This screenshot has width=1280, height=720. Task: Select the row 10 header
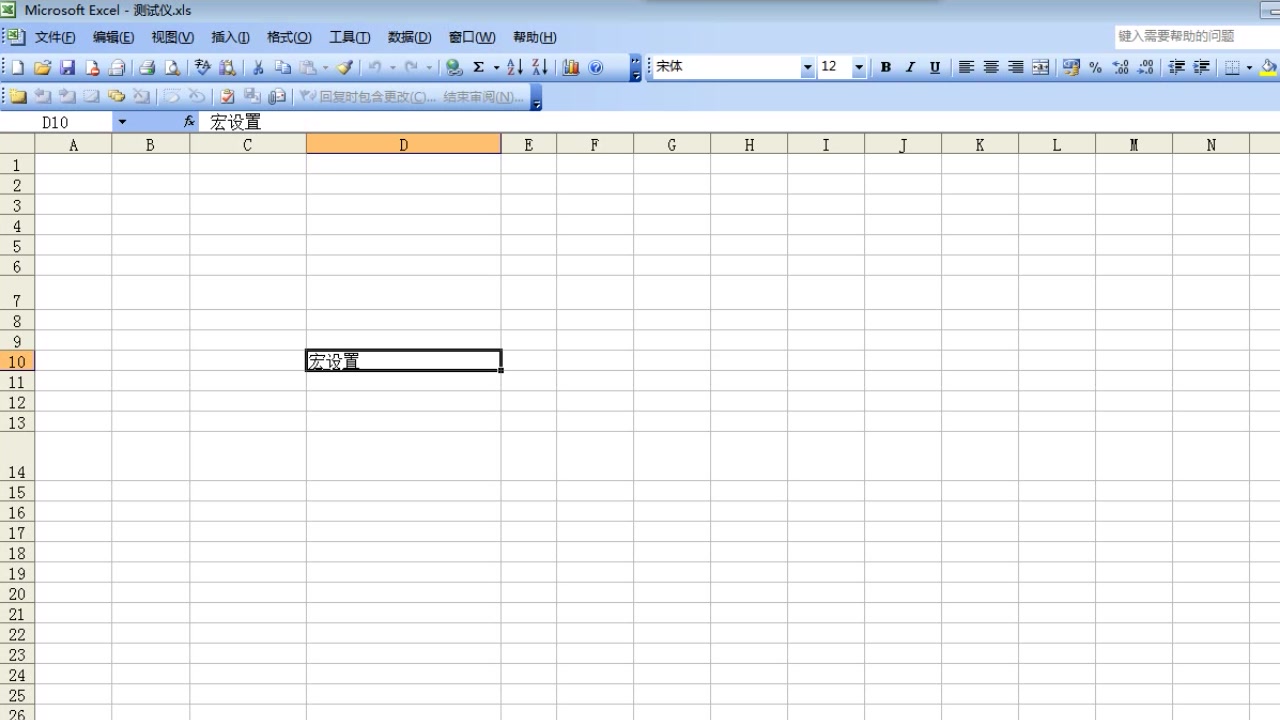[x=17, y=361]
